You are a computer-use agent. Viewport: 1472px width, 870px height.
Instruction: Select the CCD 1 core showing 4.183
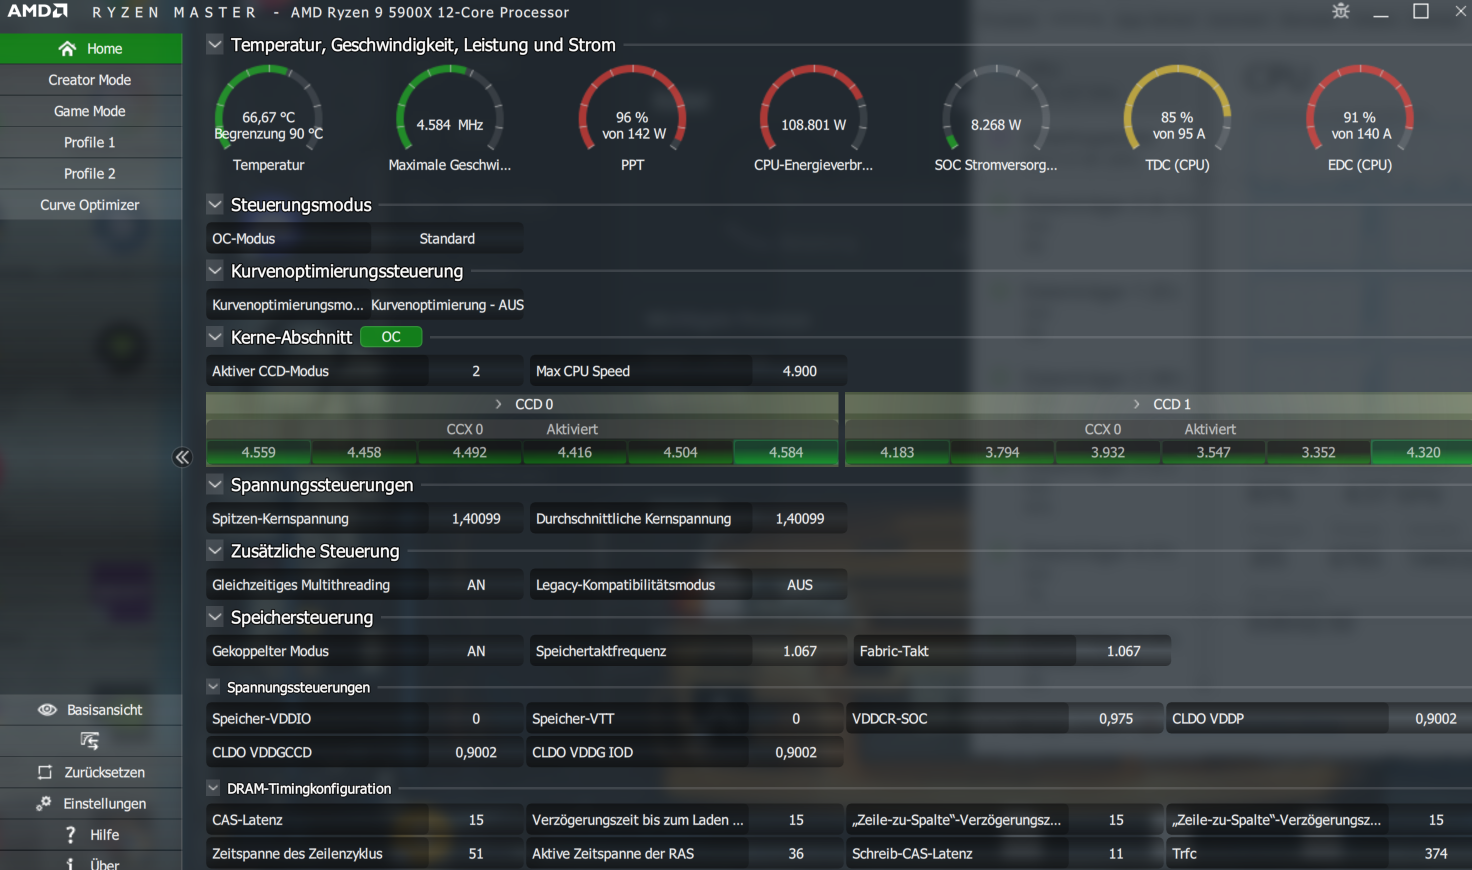click(897, 453)
